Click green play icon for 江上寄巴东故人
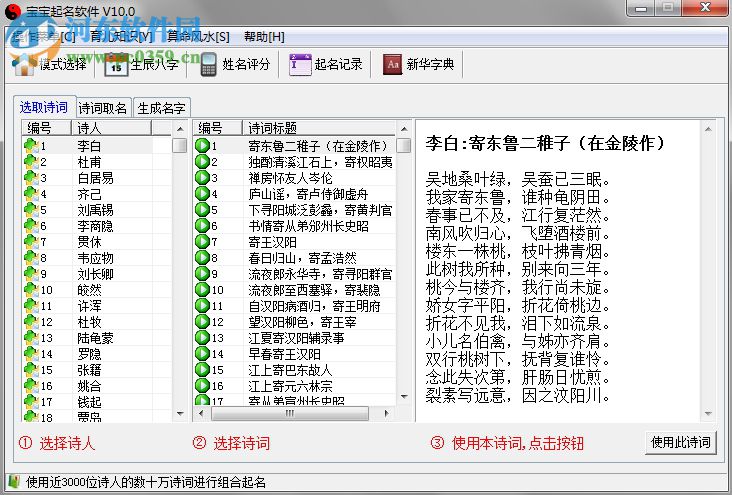The height and width of the screenshot is (495, 732). tap(203, 369)
